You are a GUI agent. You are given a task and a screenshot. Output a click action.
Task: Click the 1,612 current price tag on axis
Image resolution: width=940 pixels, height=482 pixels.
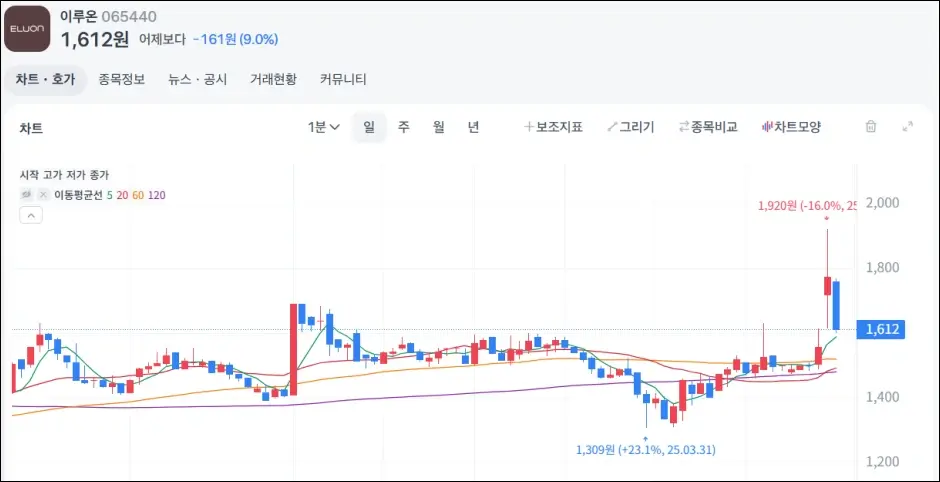[x=883, y=329]
